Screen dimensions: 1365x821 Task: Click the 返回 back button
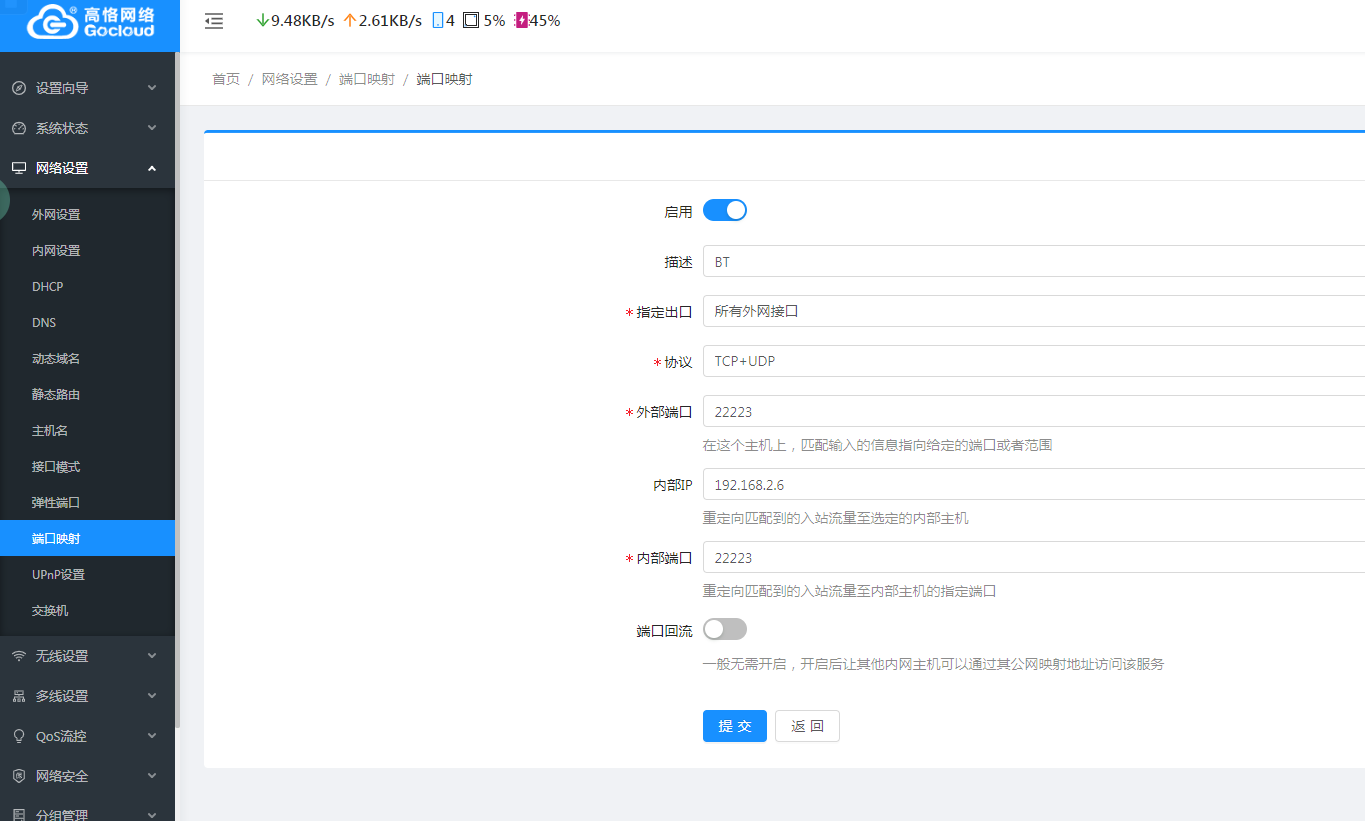click(x=807, y=726)
